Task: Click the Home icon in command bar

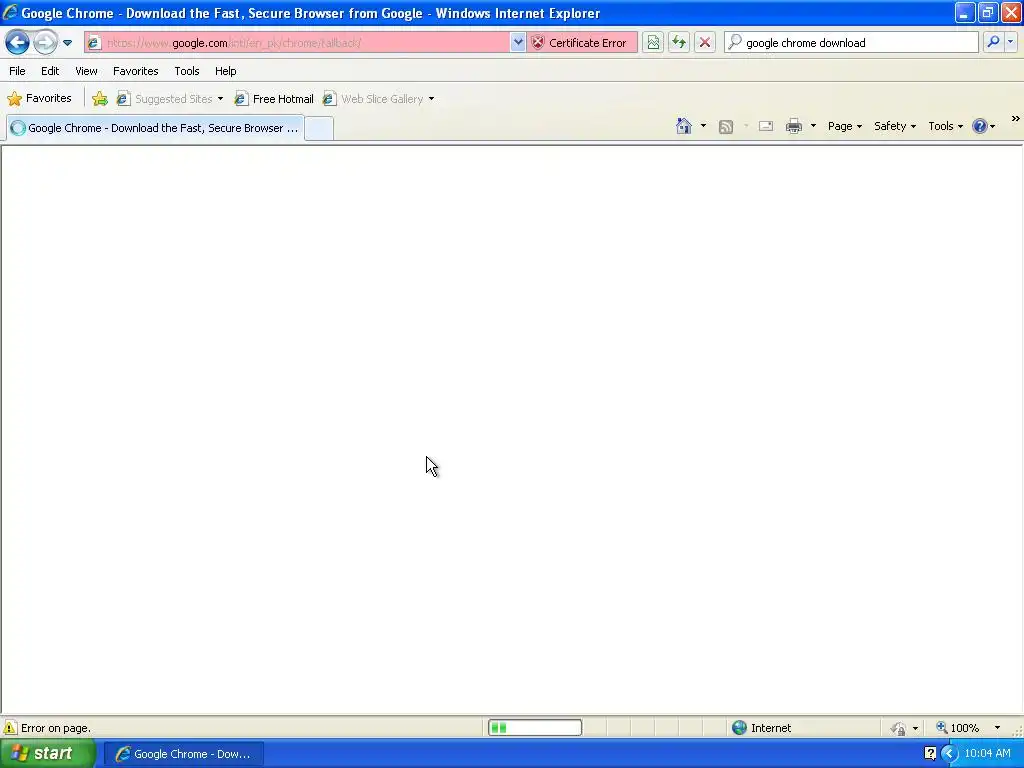Action: tap(684, 126)
